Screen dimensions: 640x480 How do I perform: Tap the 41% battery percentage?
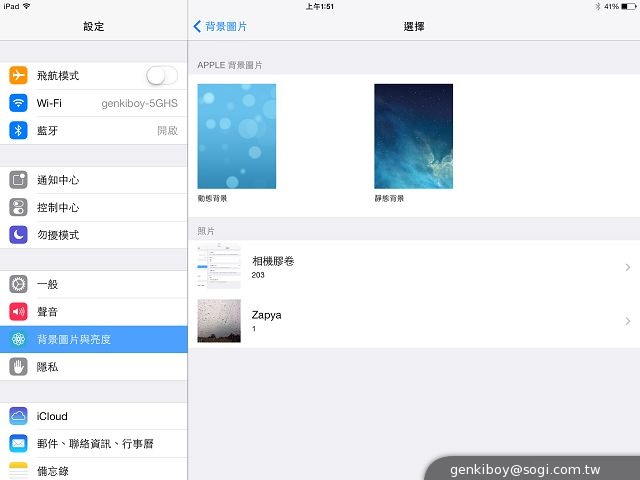pyautogui.click(x=611, y=7)
